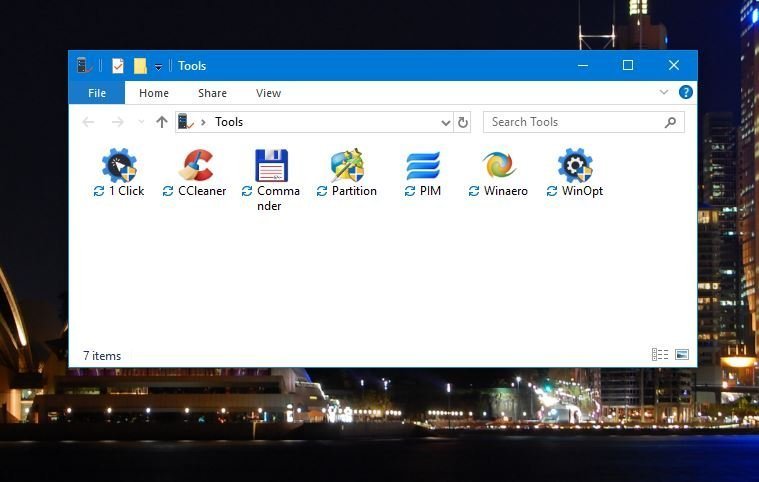Go back using the Back arrow

pos(88,122)
